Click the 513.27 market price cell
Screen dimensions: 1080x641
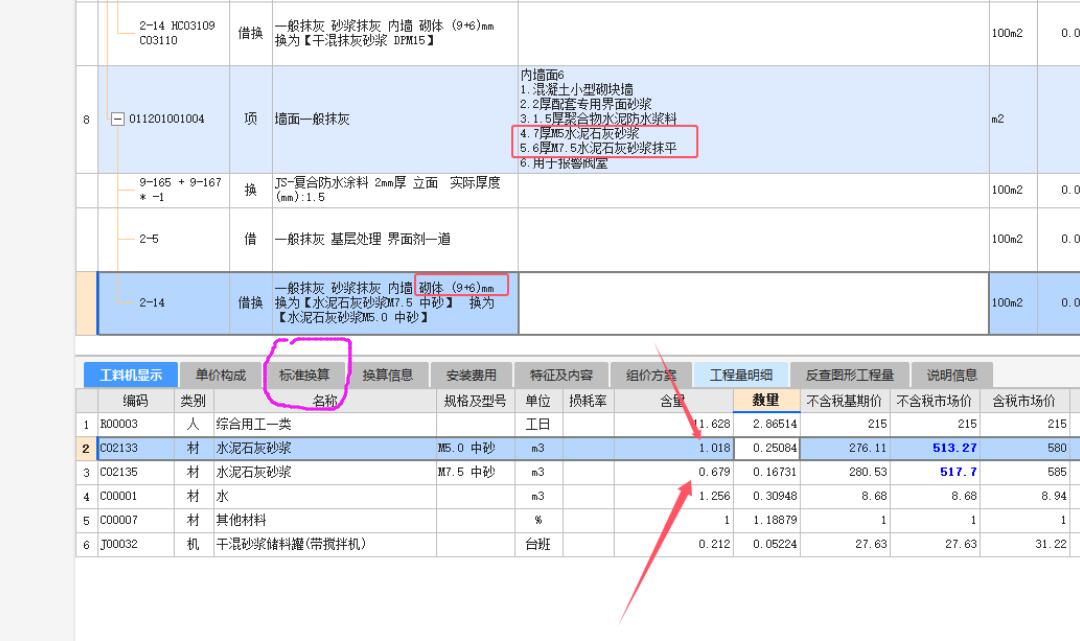935,448
